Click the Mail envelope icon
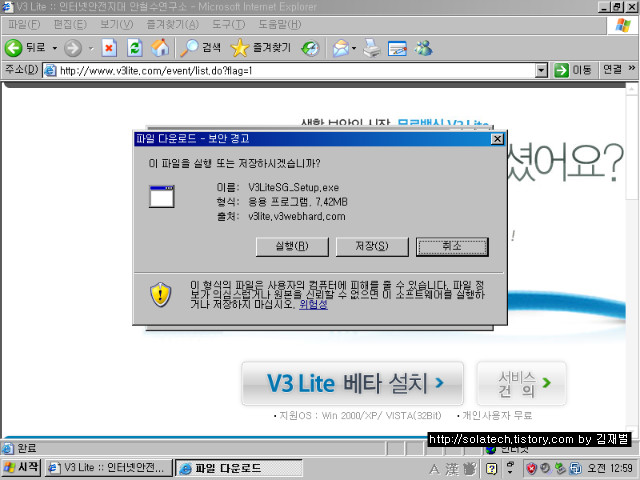Image resolution: width=640 pixels, height=480 pixels. 341,48
